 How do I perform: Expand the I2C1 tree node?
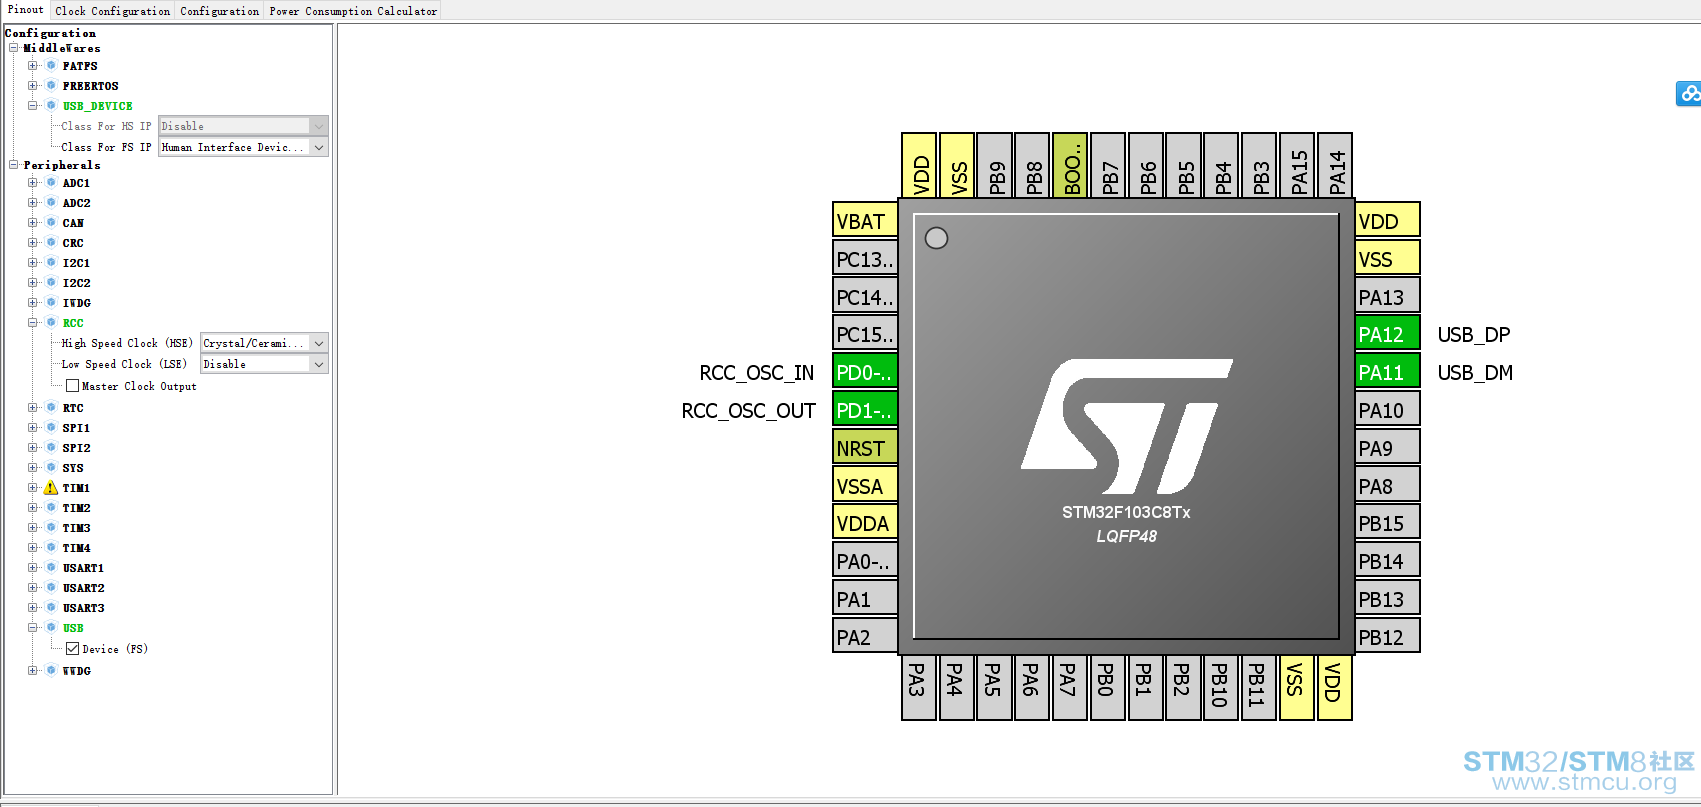[33, 263]
